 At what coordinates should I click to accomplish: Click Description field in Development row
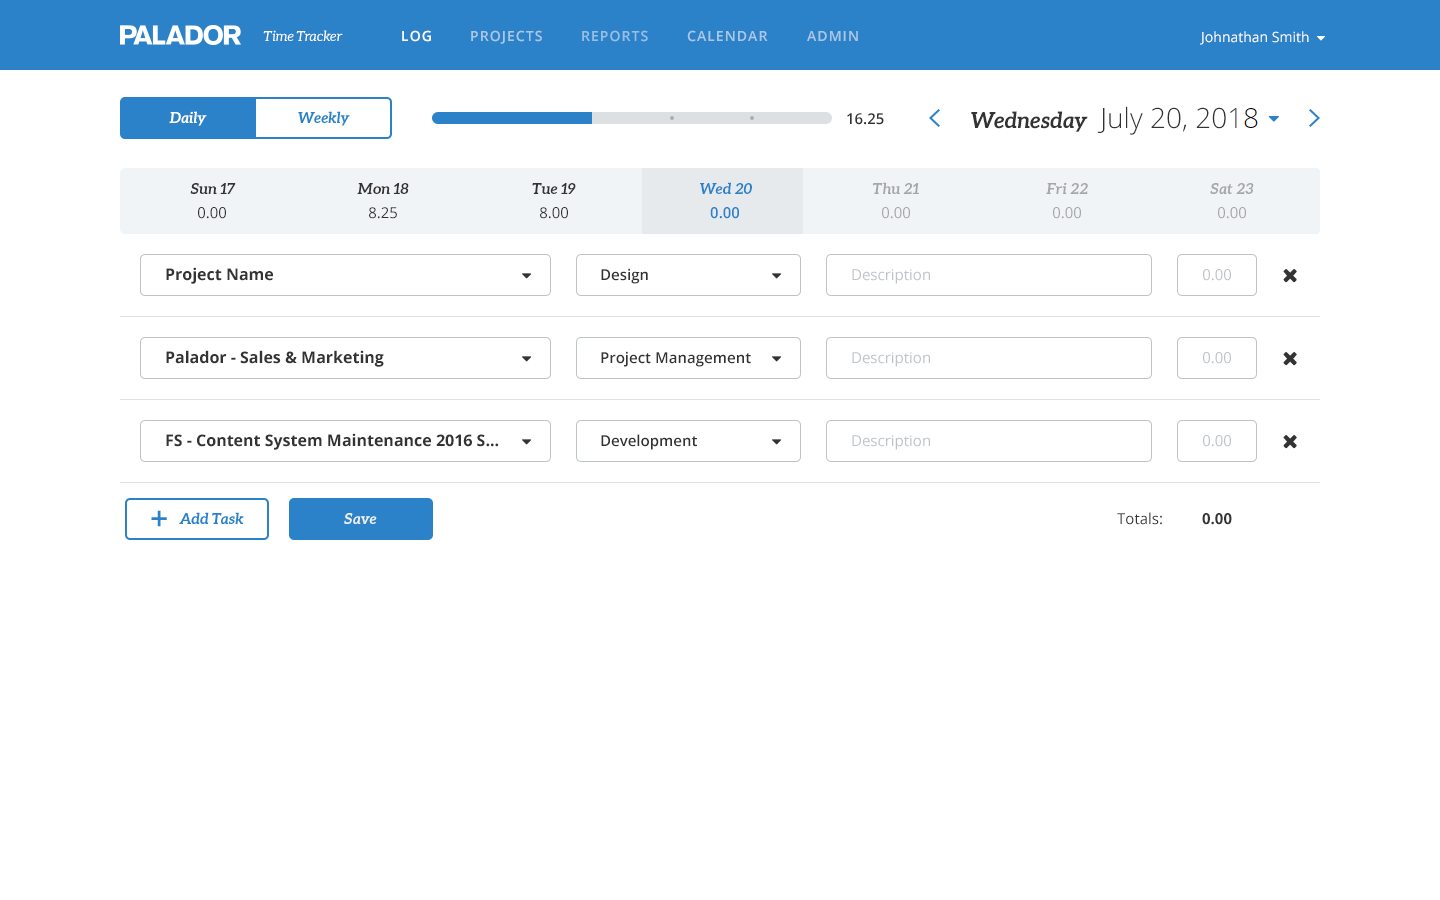[x=989, y=441]
